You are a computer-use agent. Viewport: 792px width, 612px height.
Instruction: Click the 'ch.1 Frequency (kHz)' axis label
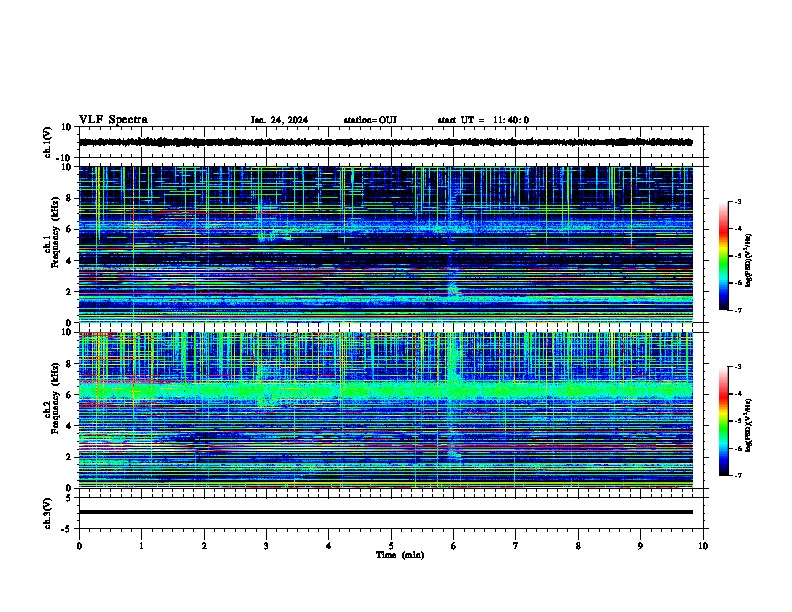tap(52, 233)
